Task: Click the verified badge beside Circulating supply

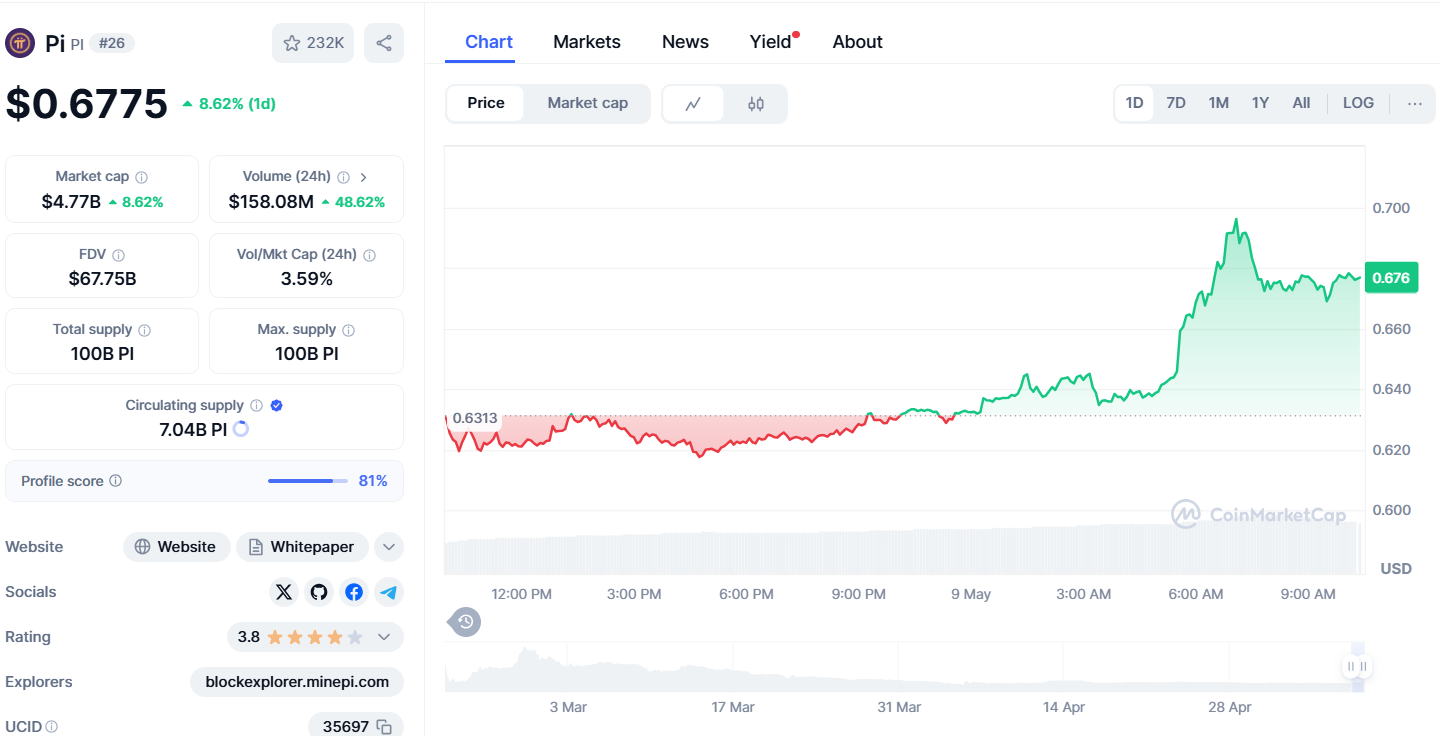Action: [277, 406]
